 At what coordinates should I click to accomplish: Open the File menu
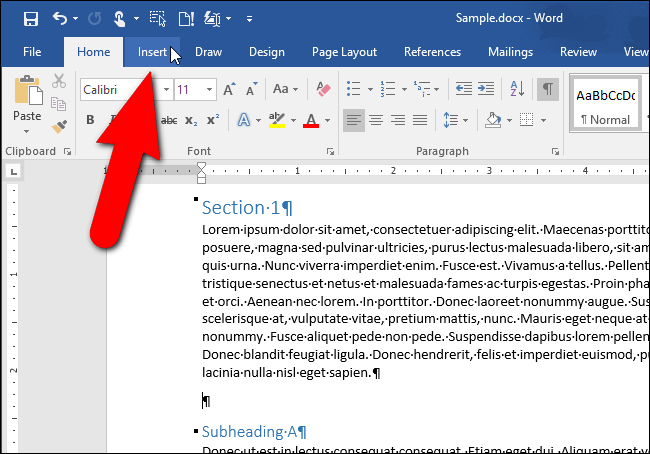(32, 52)
